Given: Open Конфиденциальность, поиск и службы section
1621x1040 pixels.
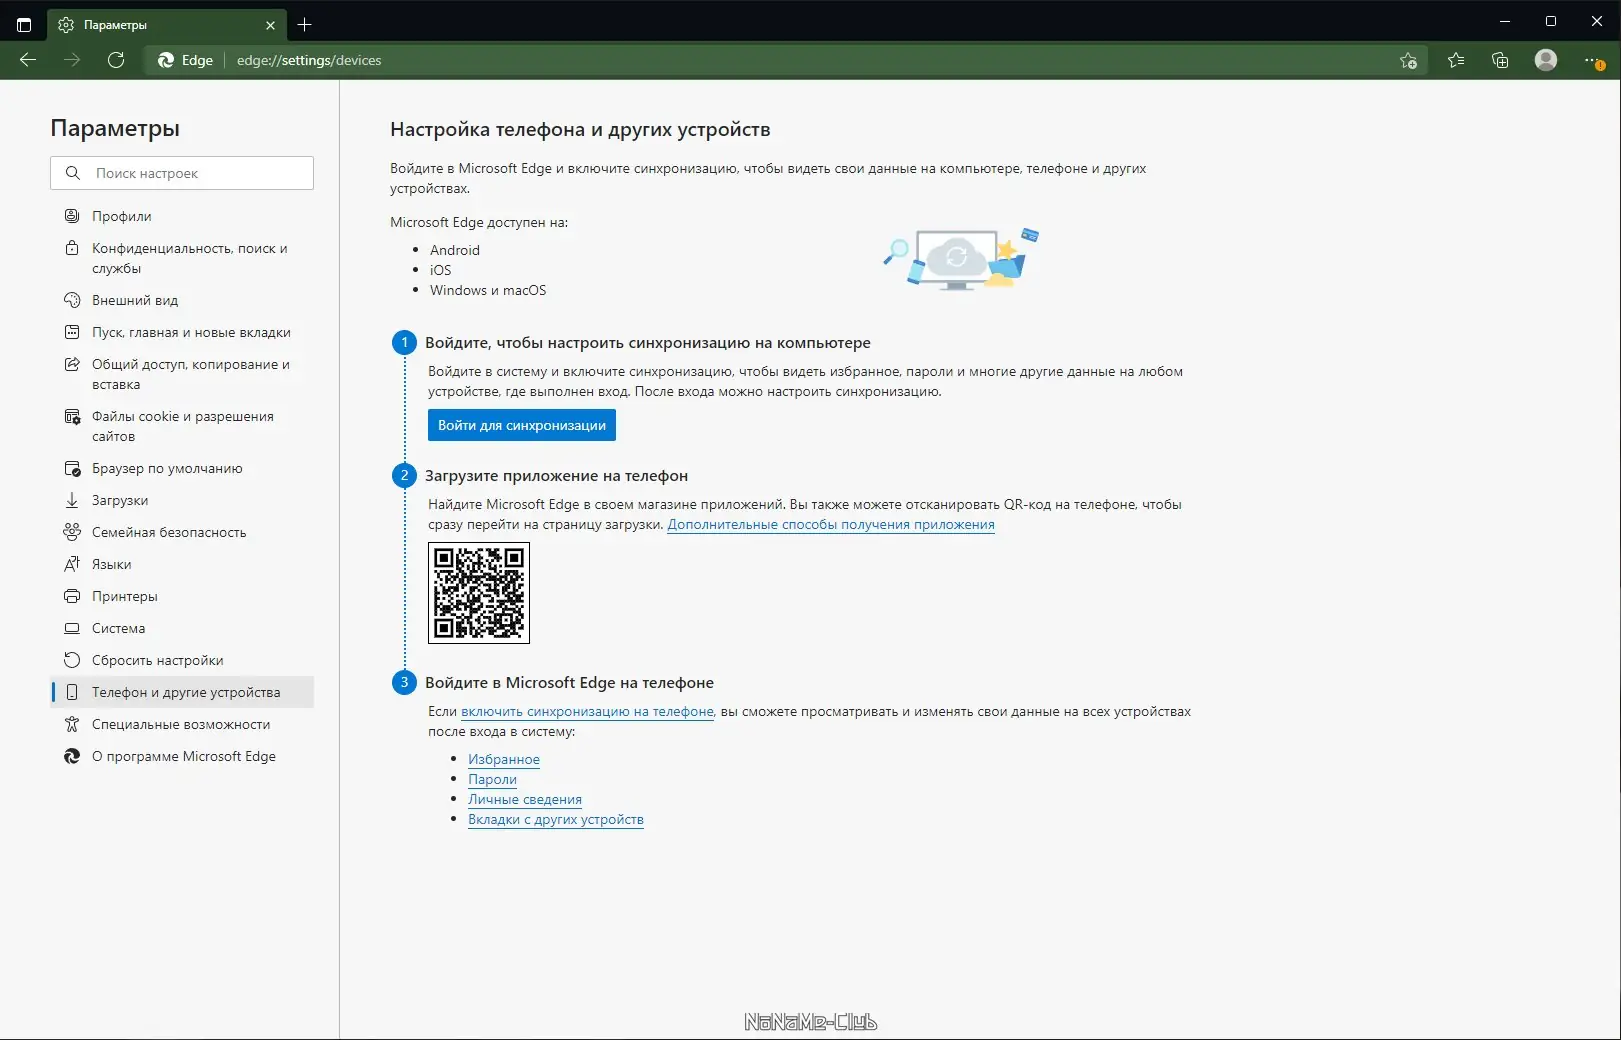Looking at the screenshot, I should 182,258.
